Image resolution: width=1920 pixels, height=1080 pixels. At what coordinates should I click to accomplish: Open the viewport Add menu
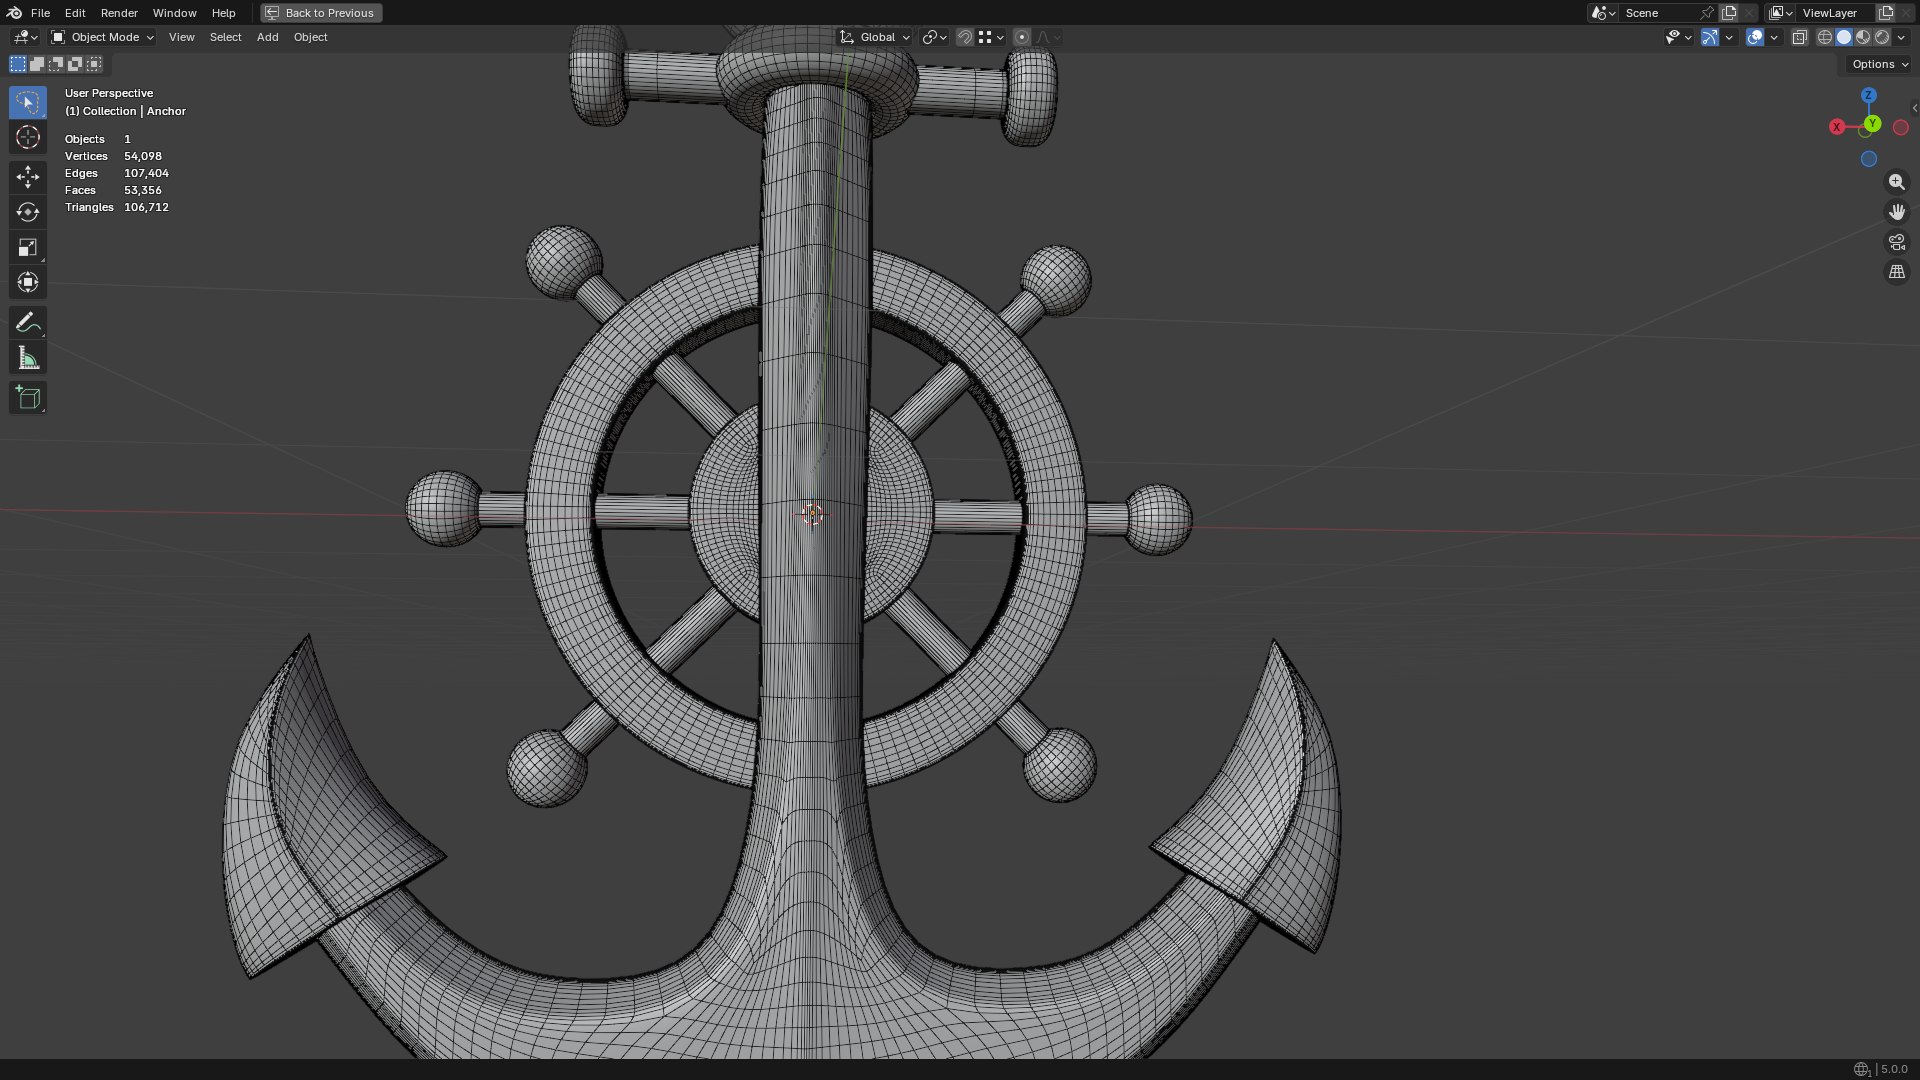267,37
